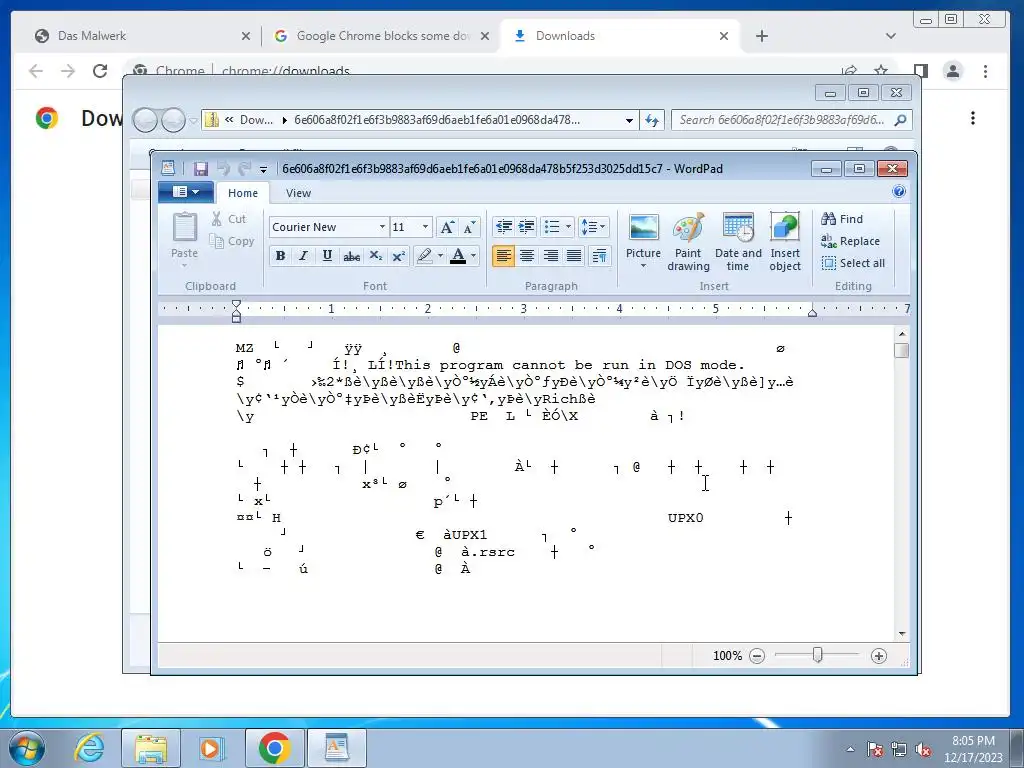The height and width of the screenshot is (768, 1024).
Task: Apply strikethrough formatting
Action: pyautogui.click(x=351, y=255)
